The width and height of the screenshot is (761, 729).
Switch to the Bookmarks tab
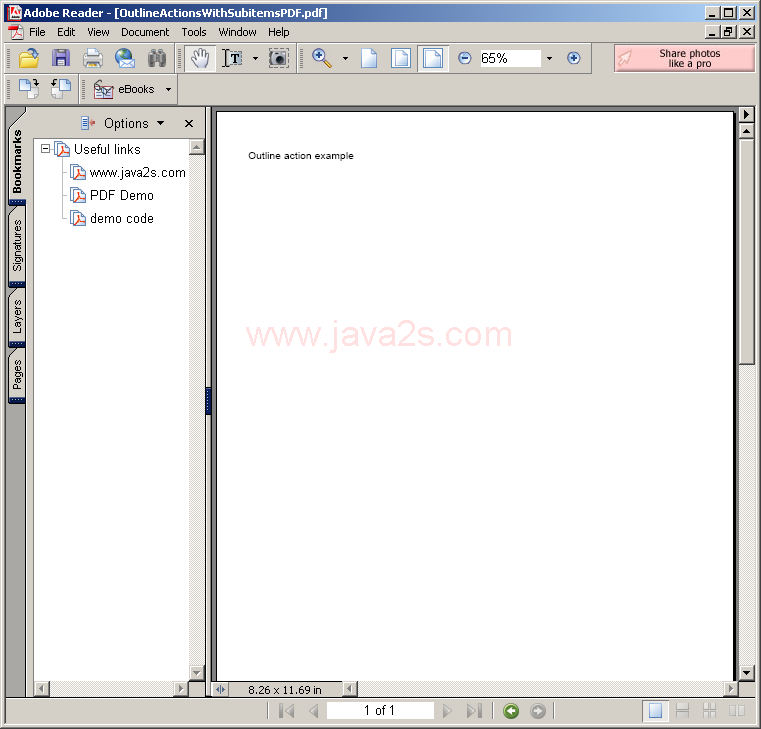click(x=17, y=160)
